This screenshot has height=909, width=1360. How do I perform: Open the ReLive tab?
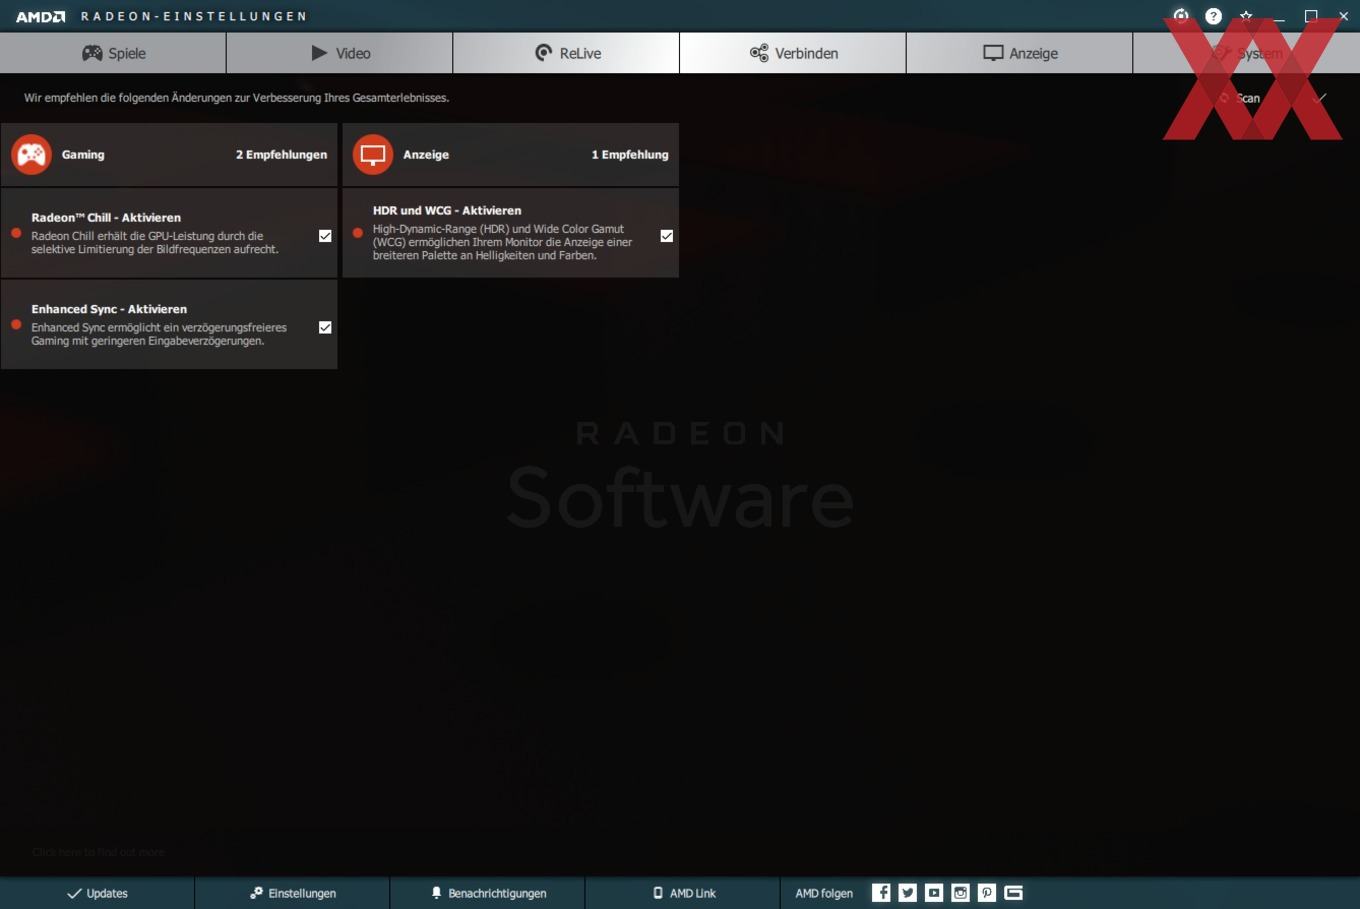coord(566,53)
